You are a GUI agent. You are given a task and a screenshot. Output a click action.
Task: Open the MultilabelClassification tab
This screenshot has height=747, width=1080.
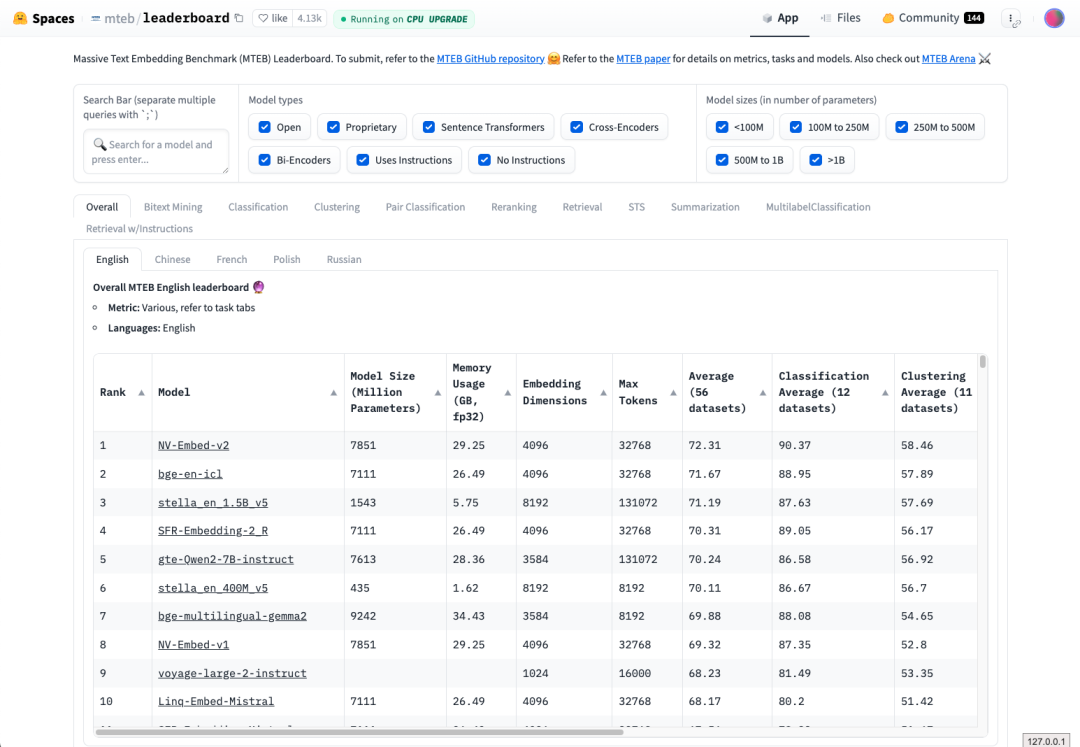pos(818,207)
